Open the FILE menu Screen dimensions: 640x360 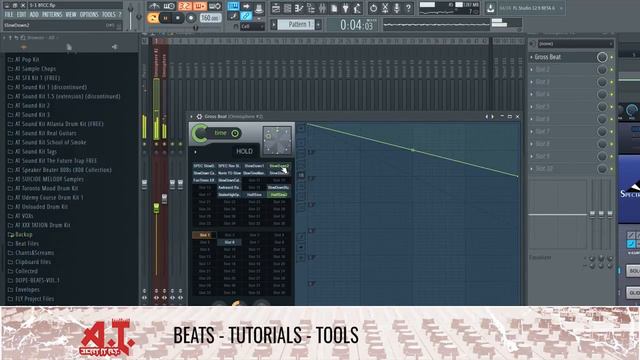[x=9, y=15]
